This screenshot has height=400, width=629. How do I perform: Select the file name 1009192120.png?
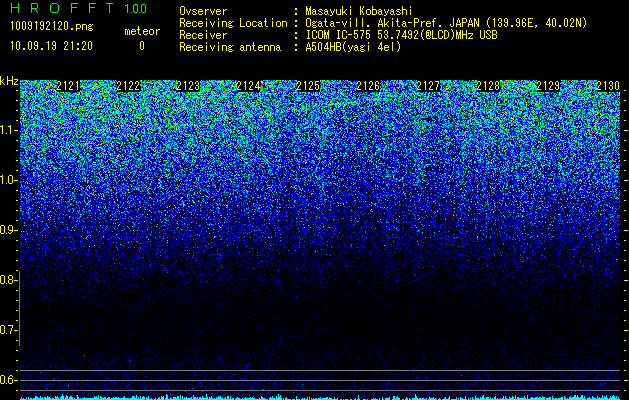[52, 27]
